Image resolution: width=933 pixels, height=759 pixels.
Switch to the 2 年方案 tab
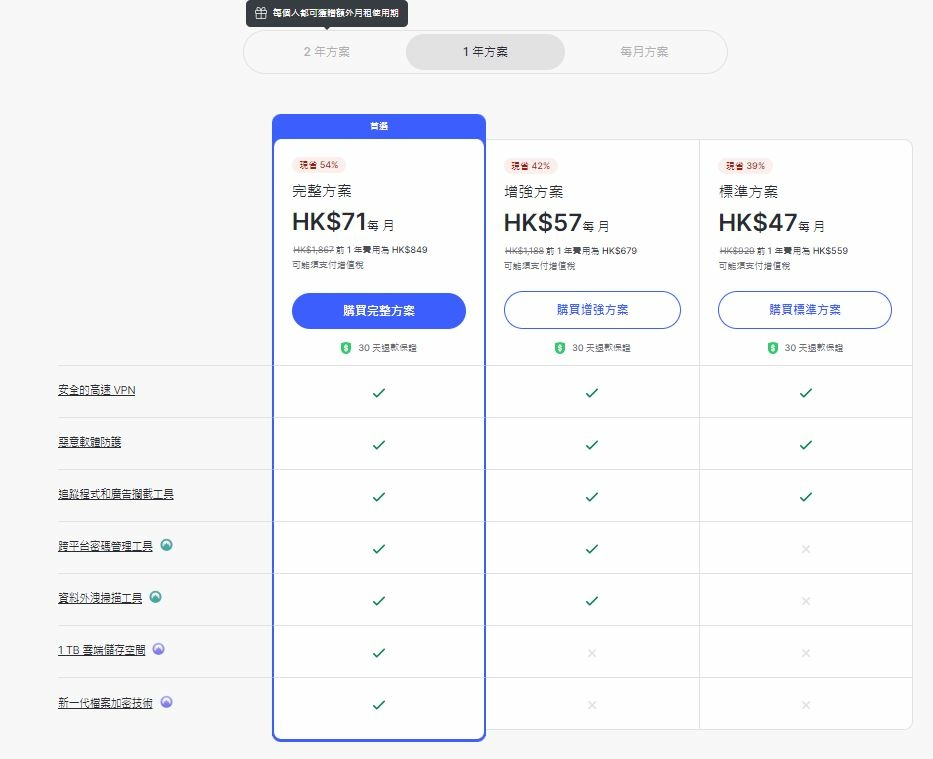tap(327, 52)
